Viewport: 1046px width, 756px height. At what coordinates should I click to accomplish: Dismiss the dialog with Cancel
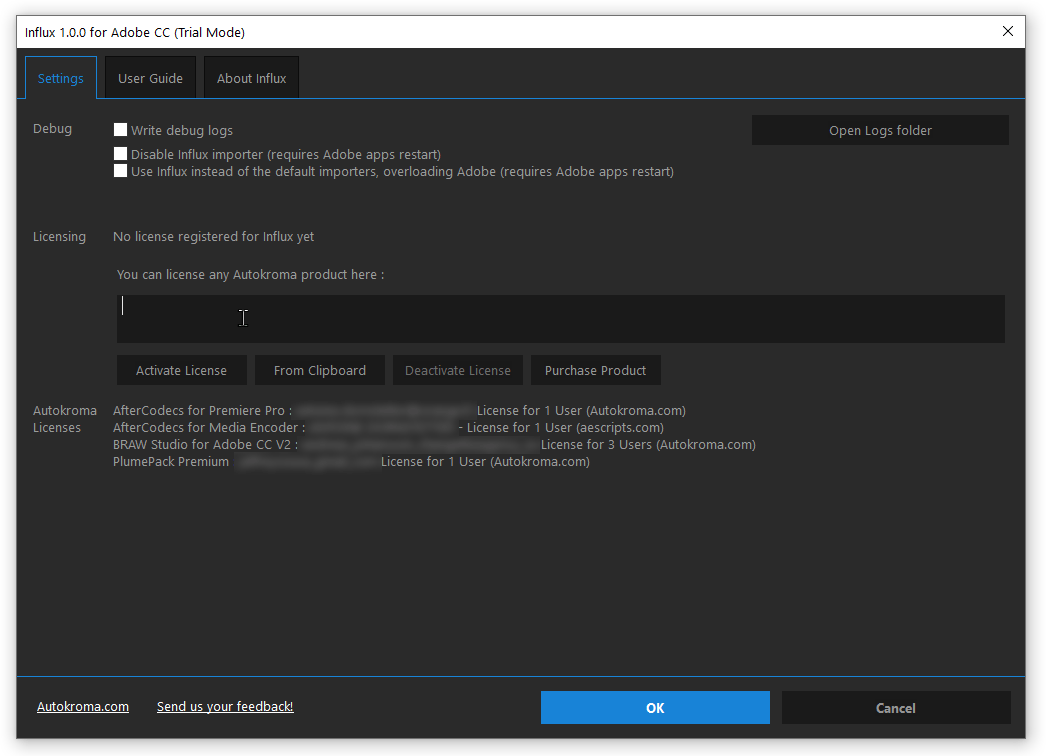pos(895,707)
